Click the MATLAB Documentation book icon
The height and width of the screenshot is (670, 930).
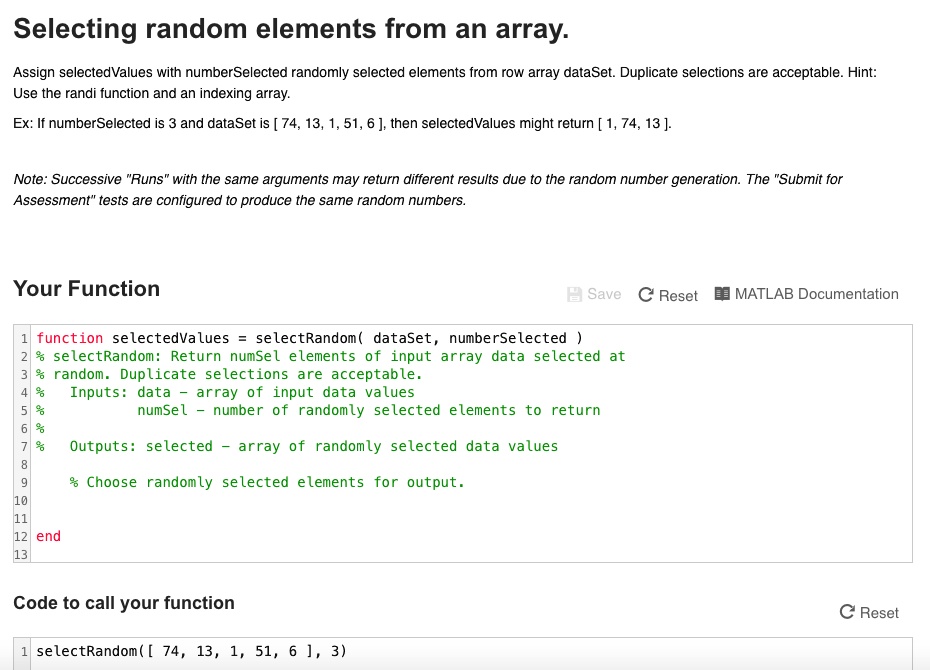pos(723,294)
